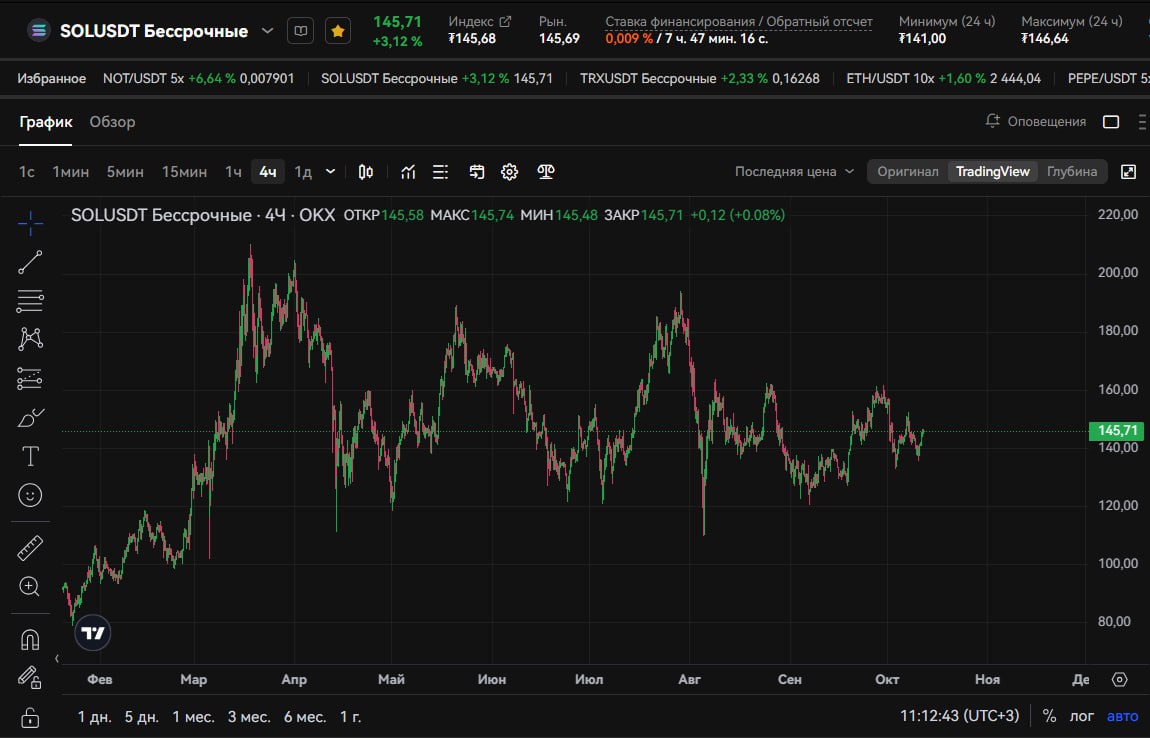Viewport: 1150px width, 738px height.
Task: Set chart range to 3 мес.
Action: 249,717
